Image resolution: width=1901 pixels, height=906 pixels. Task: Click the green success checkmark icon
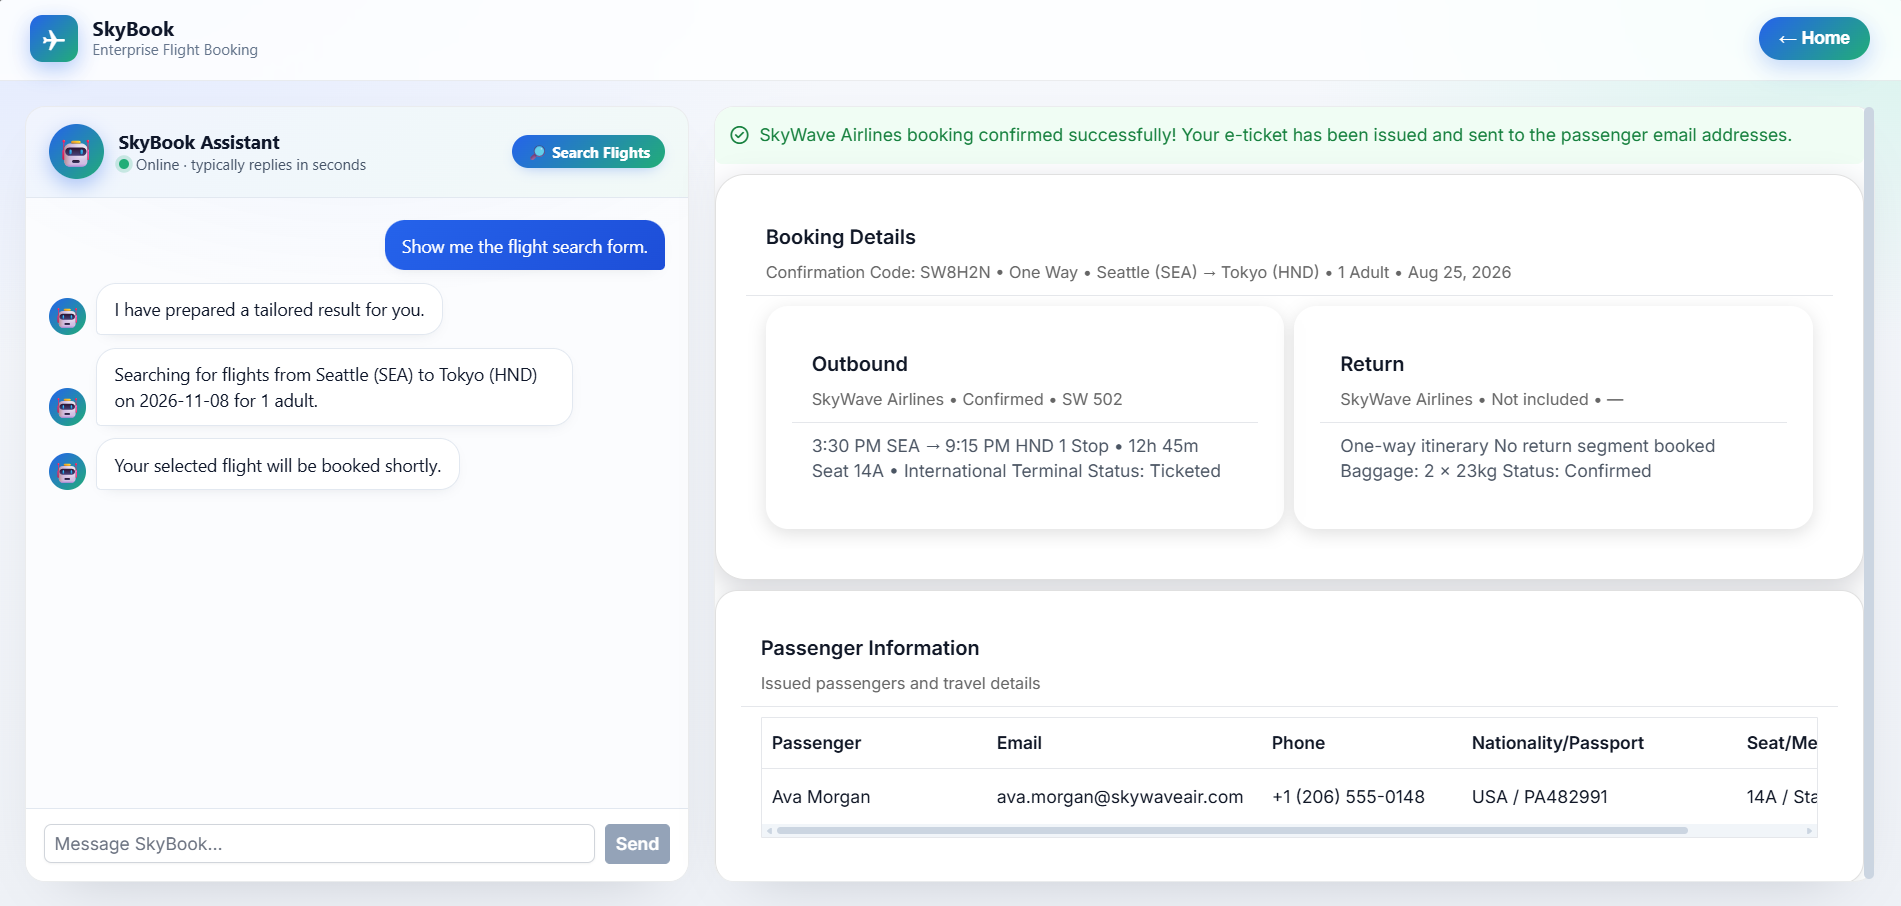pos(740,135)
